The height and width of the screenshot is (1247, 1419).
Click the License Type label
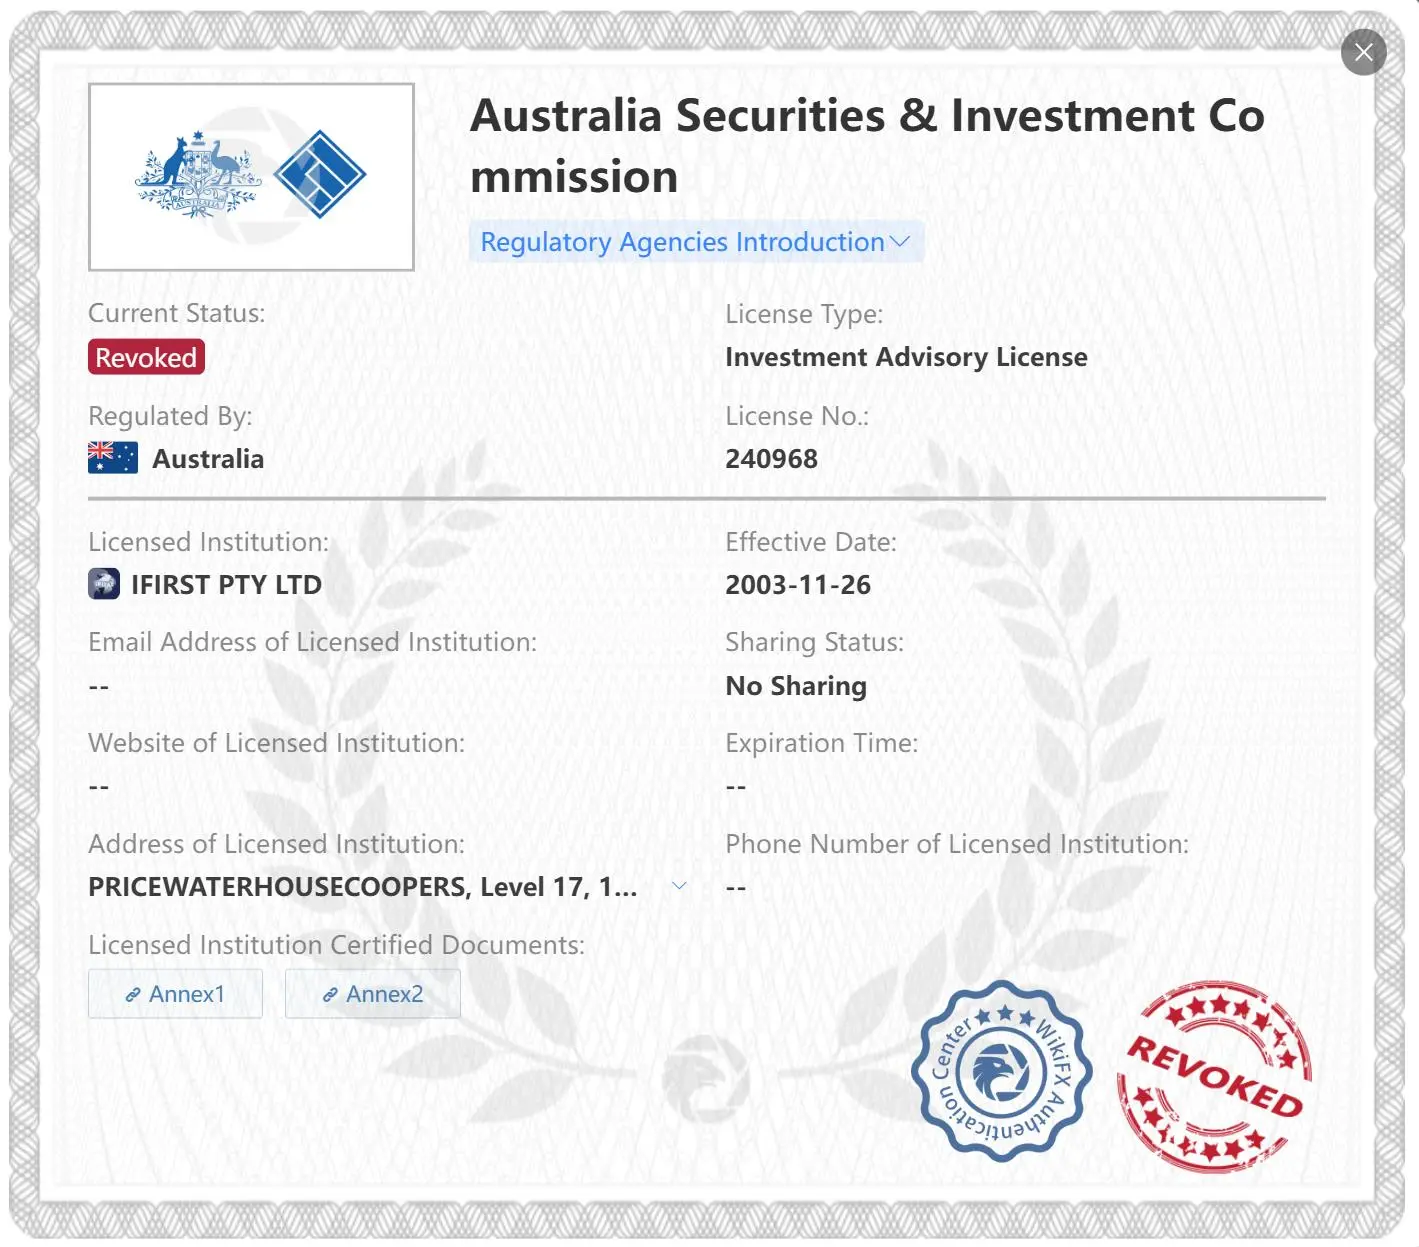pos(804,314)
